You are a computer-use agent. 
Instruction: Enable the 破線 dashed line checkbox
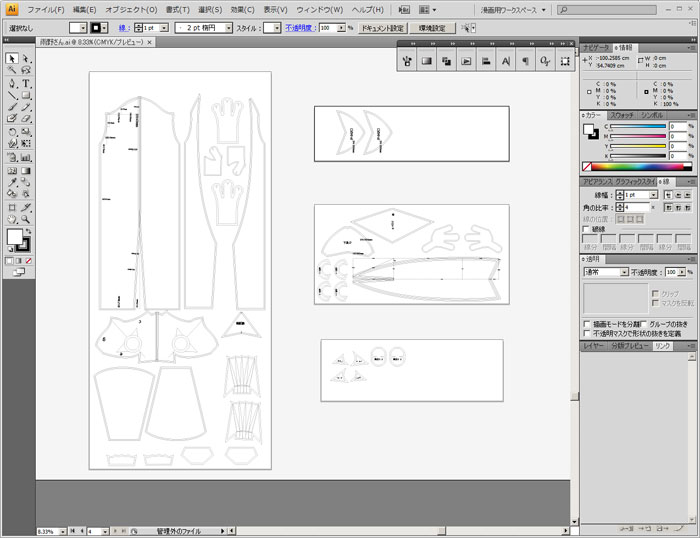pos(587,229)
